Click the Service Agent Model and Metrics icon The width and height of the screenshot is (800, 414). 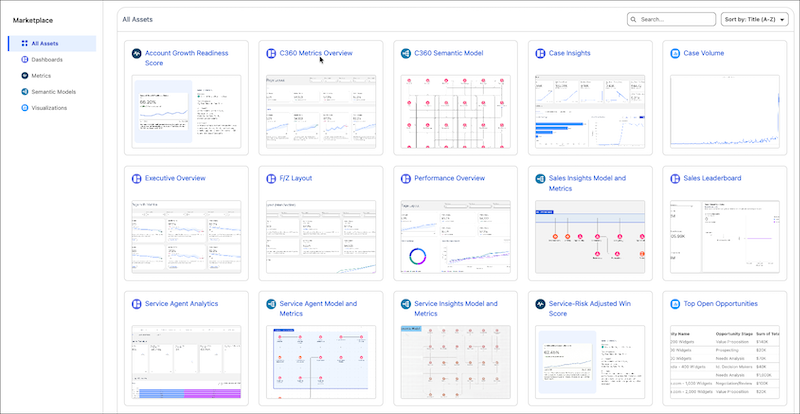(271, 304)
